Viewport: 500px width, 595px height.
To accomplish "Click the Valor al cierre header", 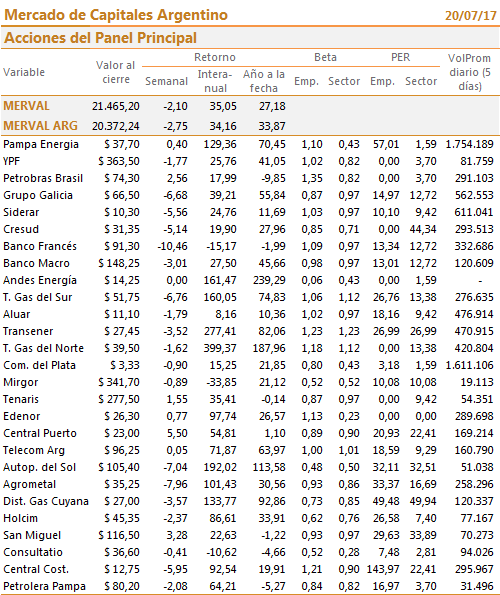I will pyautogui.click(x=116, y=72).
